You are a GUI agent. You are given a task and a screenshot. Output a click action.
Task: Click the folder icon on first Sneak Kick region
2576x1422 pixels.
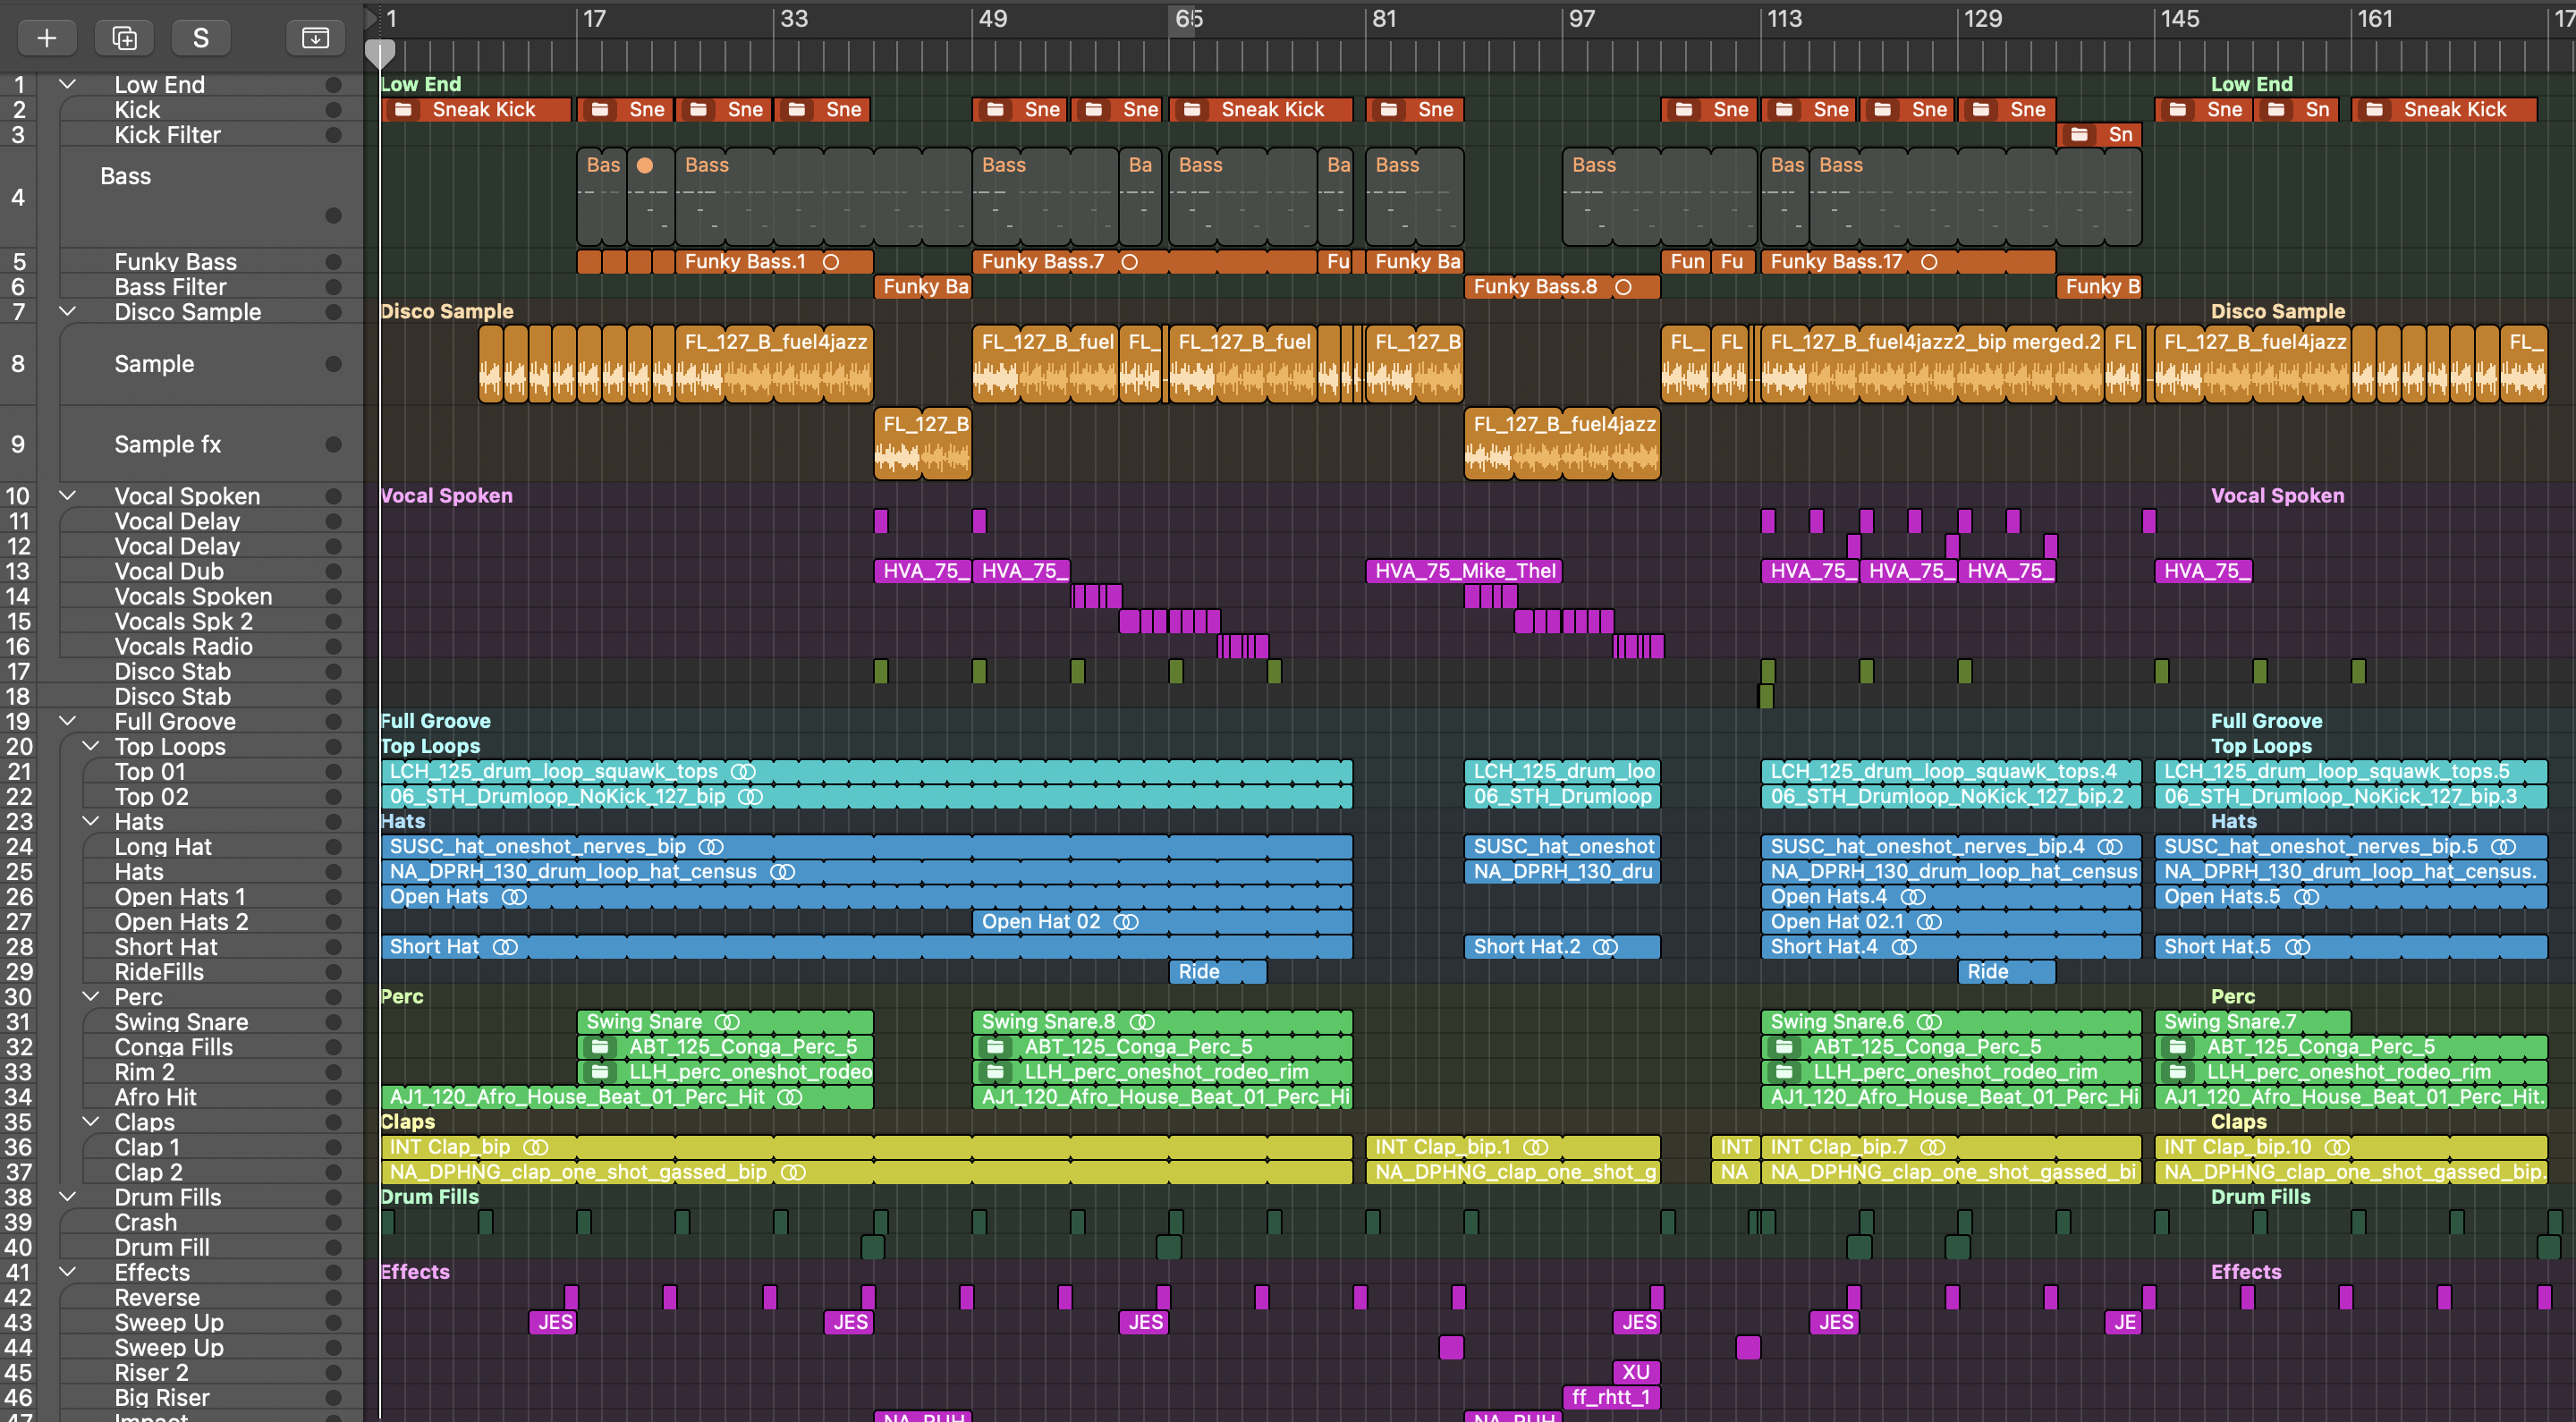[404, 110]
